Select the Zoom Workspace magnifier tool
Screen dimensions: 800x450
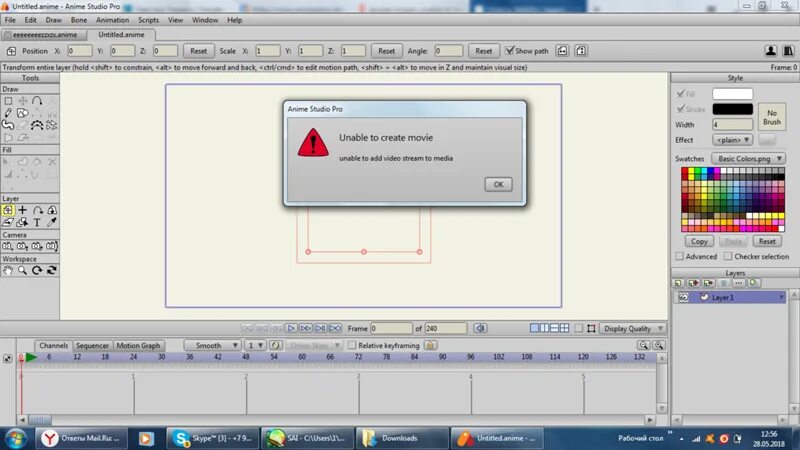click(x=22, y=270)
